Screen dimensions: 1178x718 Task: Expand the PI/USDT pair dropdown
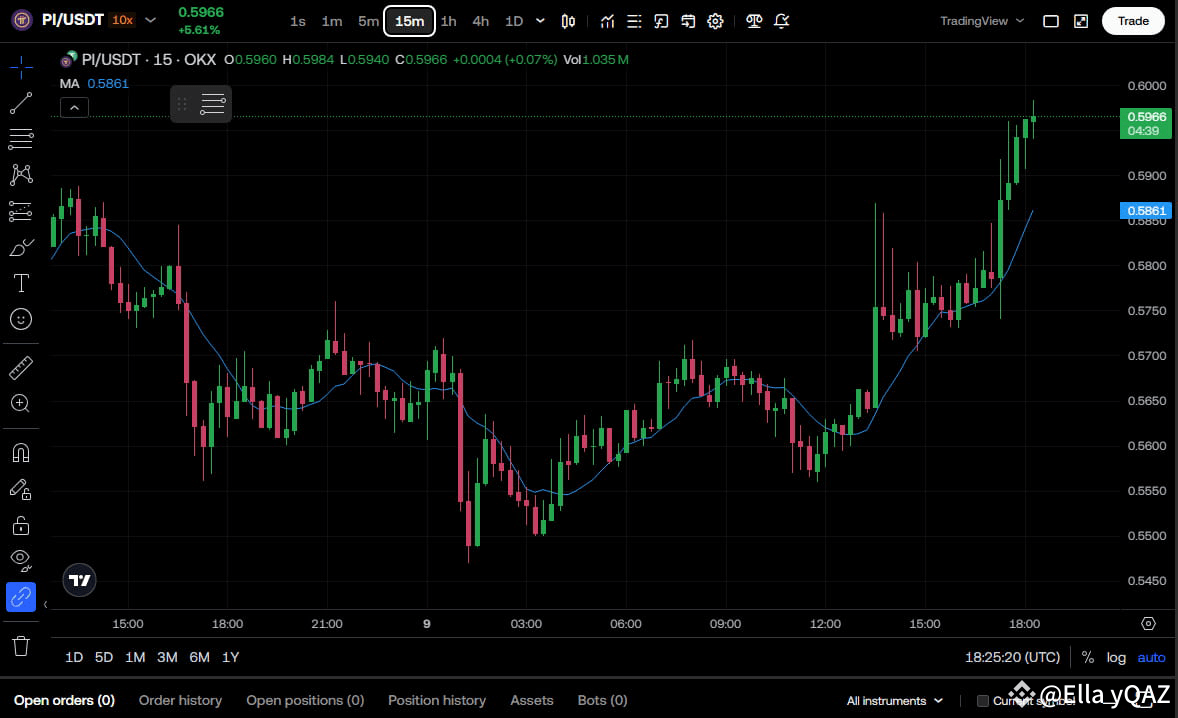pyautogui.click(x=150, y=20)
